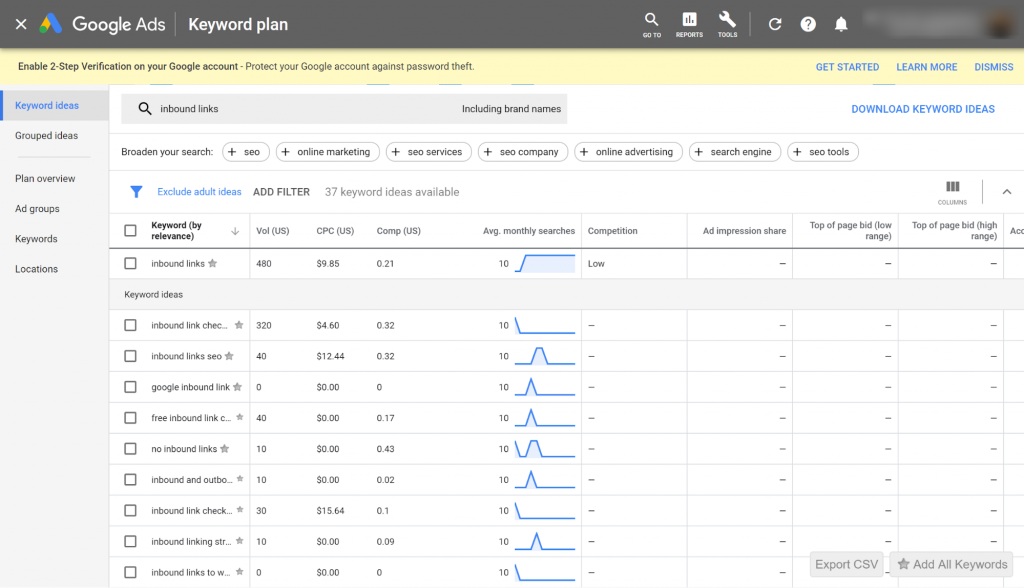Open Plan overview in sidebar
The width and height of the screenshot is (1024, 588).
coord(45,179)
